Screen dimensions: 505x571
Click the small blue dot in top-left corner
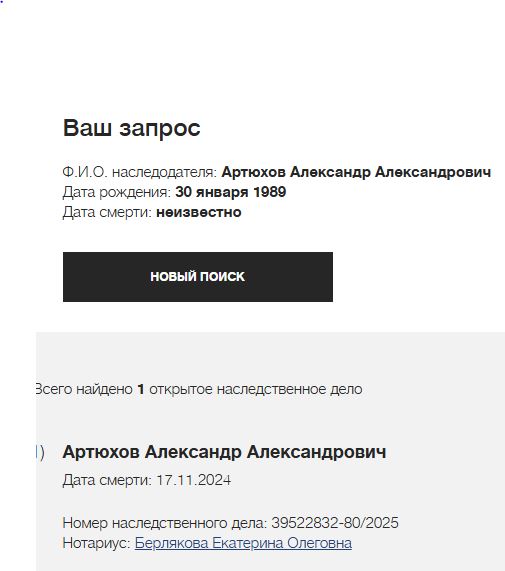click(x=1, y=2)
